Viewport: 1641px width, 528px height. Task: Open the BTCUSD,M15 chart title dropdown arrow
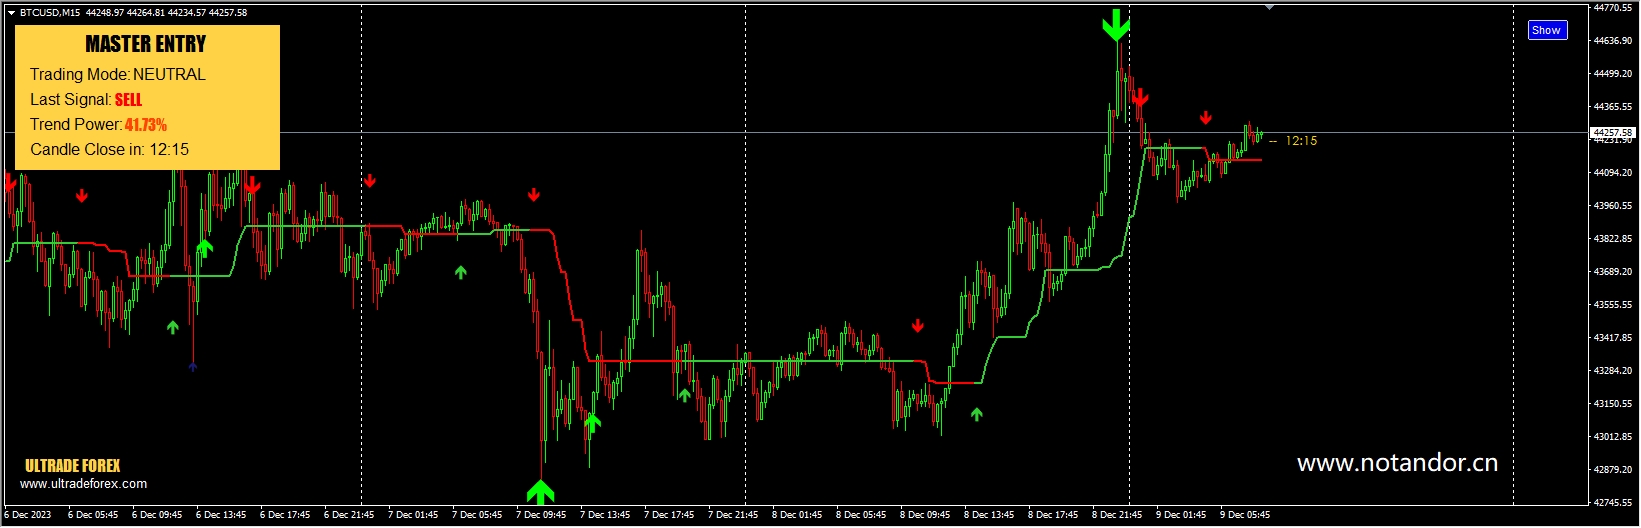(11, 13)
